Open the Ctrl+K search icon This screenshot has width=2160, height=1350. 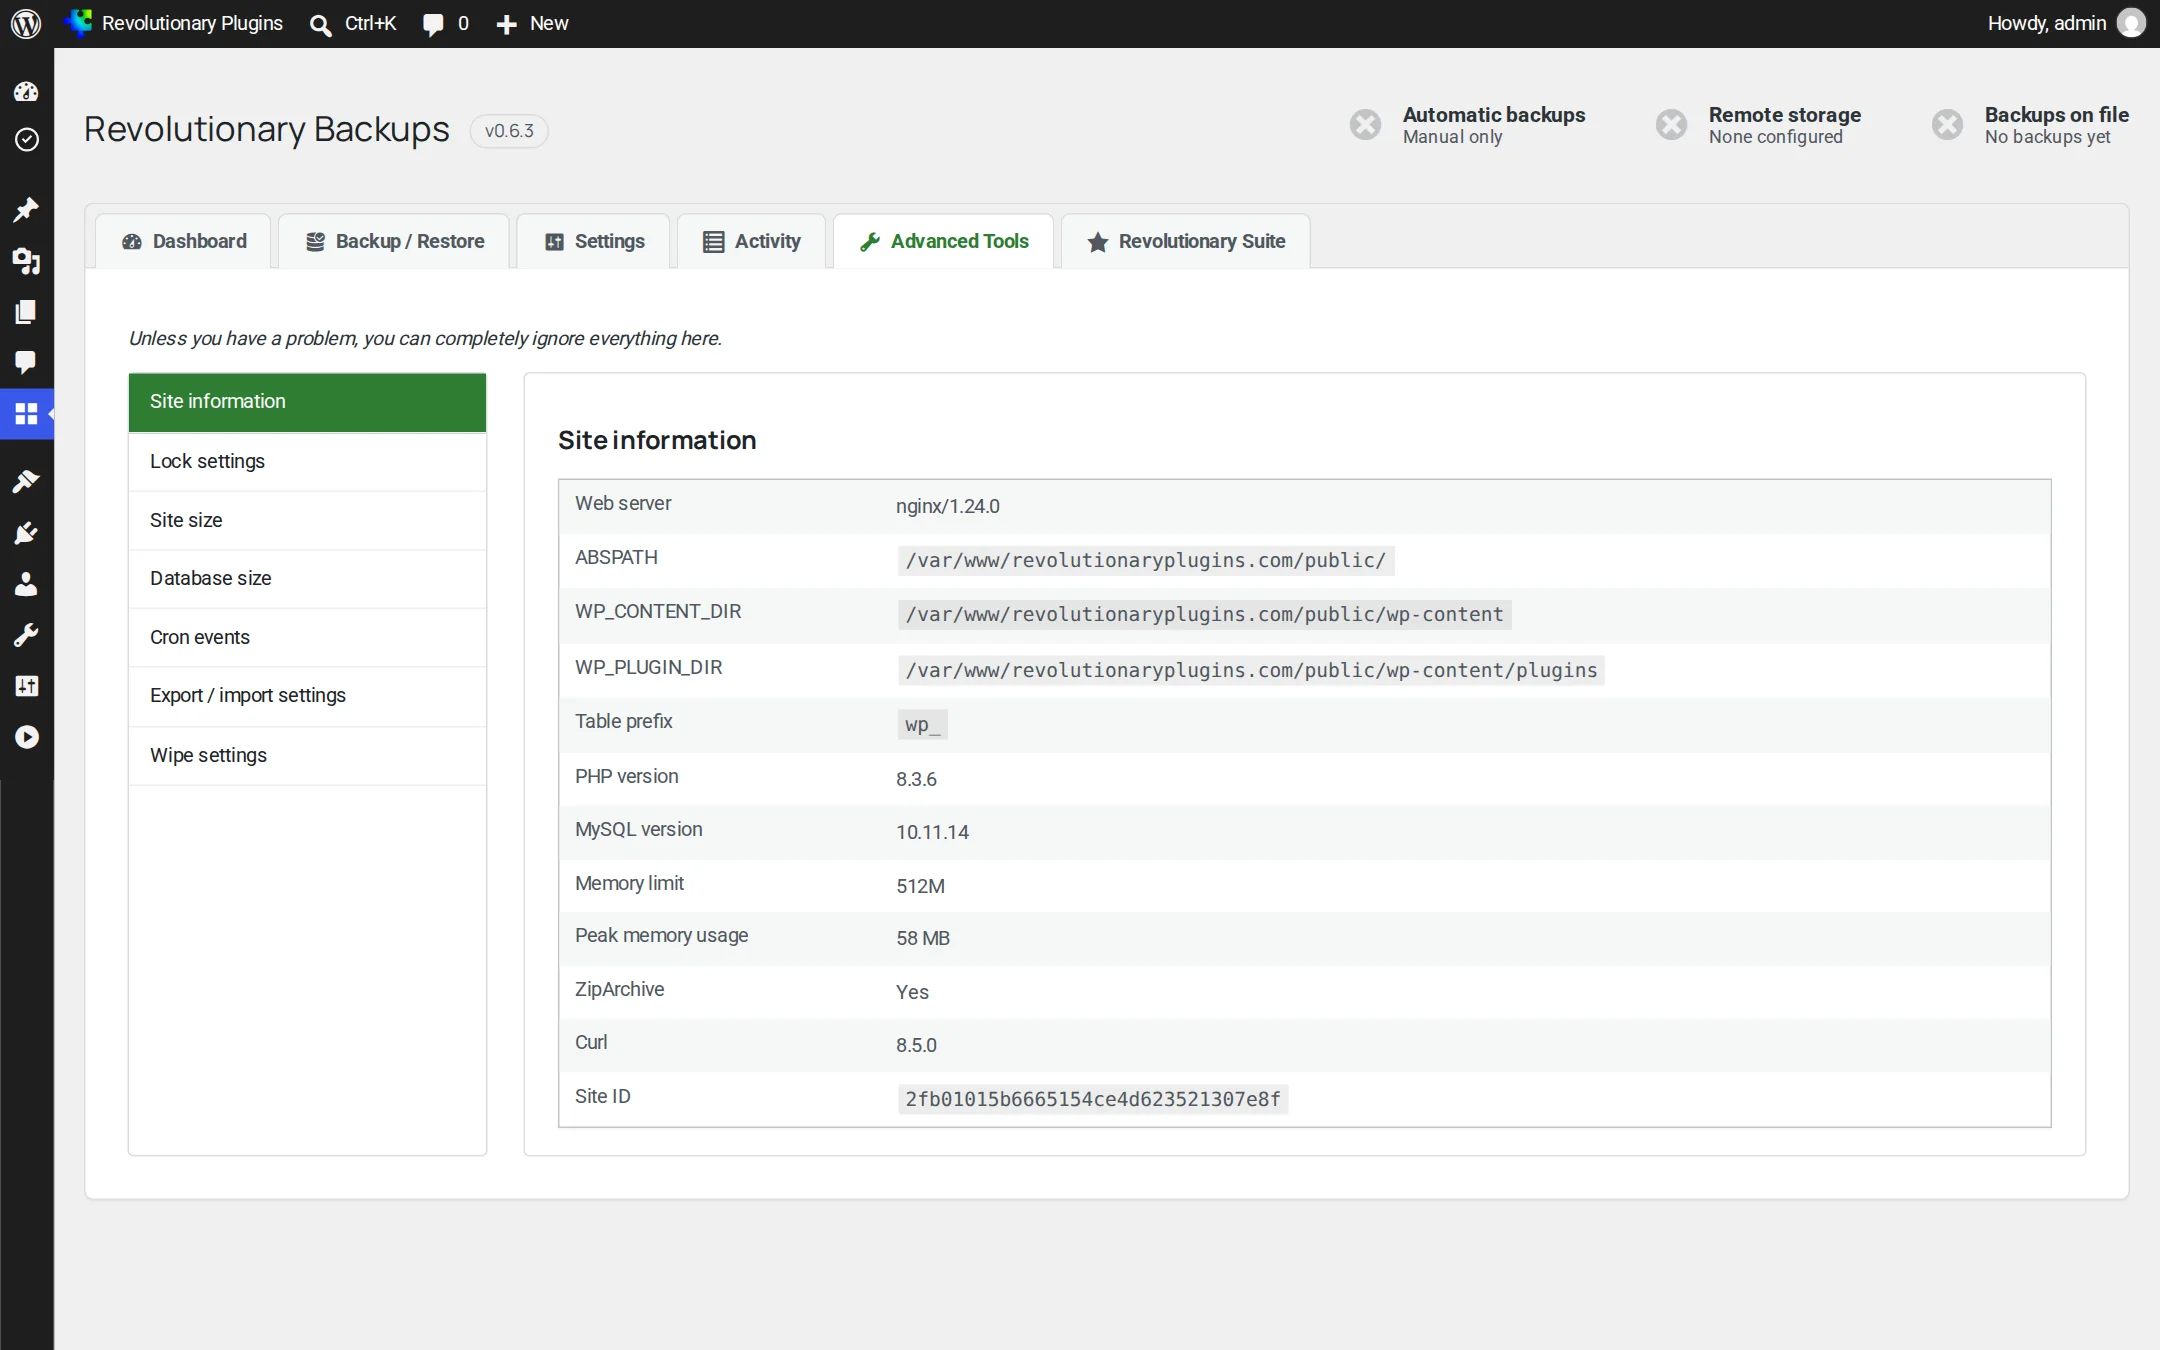320,24
